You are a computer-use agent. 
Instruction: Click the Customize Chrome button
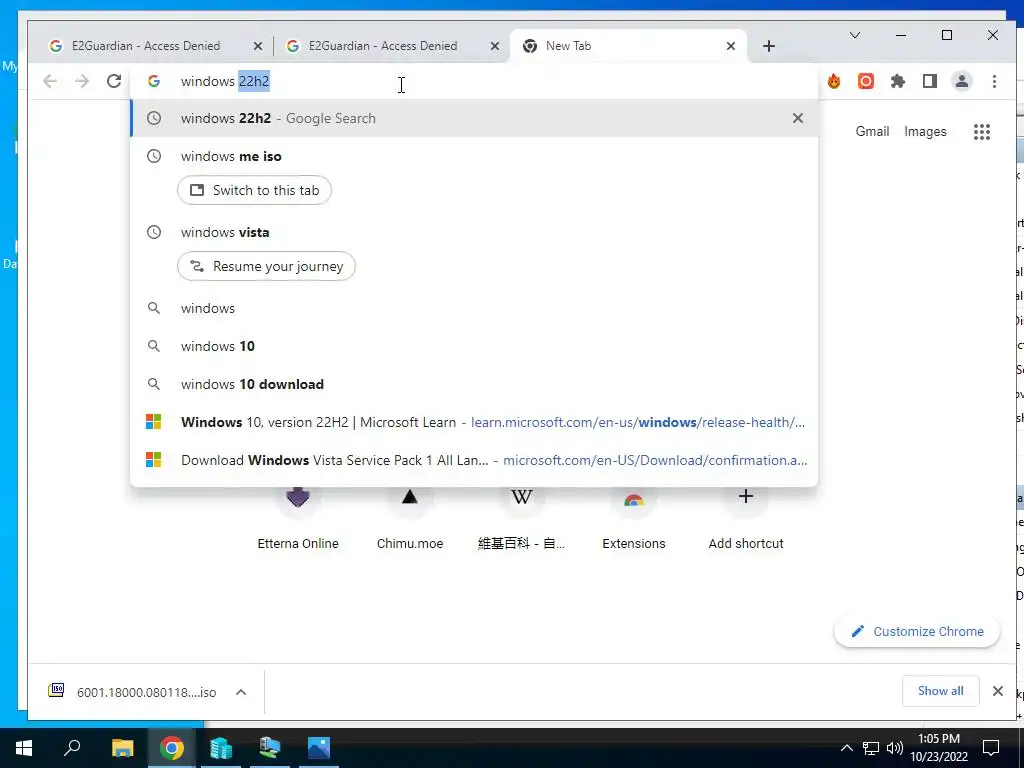917,632
